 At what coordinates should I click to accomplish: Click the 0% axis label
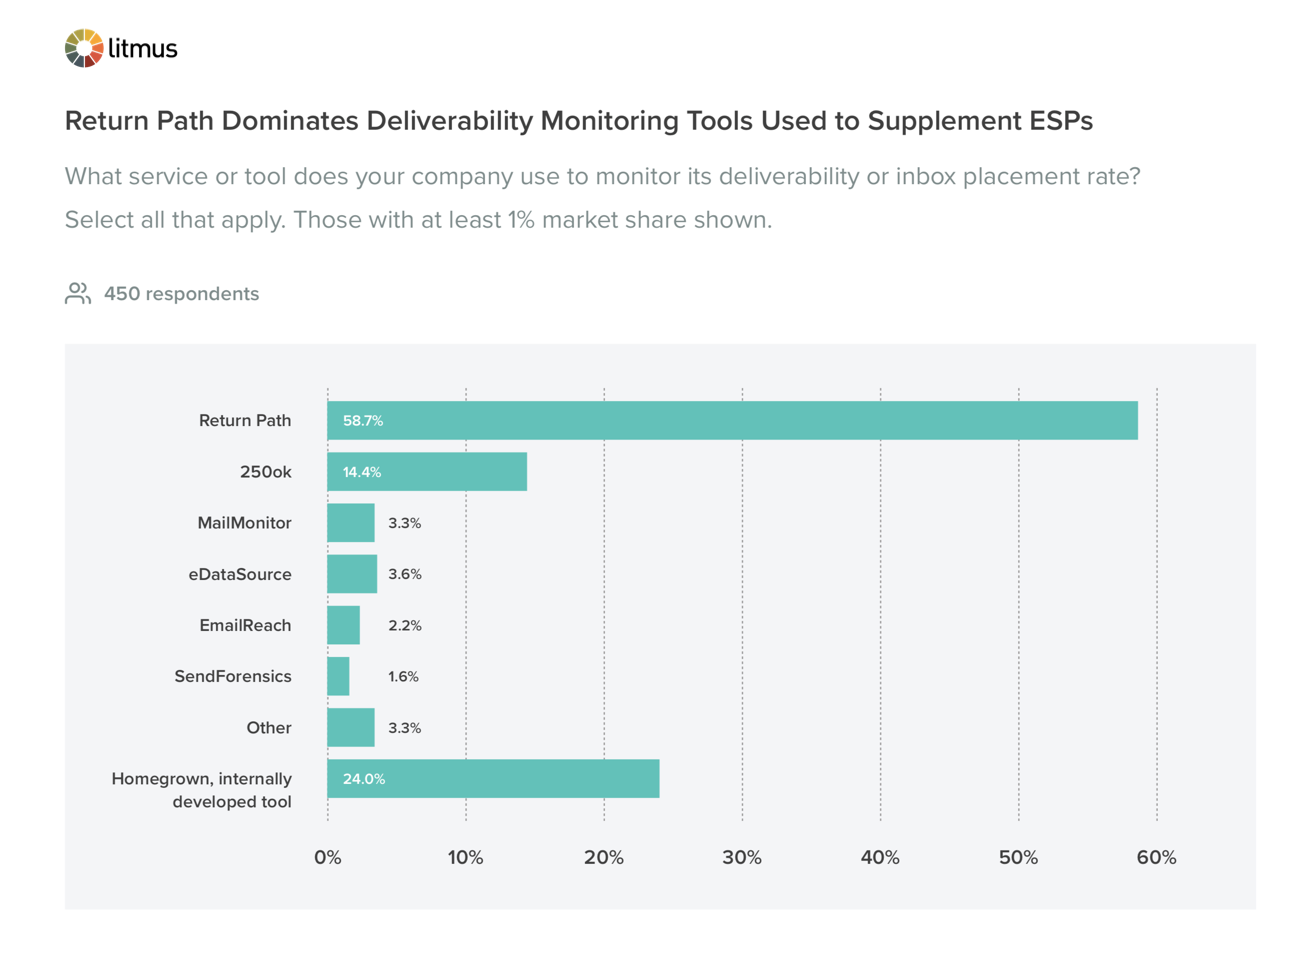(x=327, y=857)
